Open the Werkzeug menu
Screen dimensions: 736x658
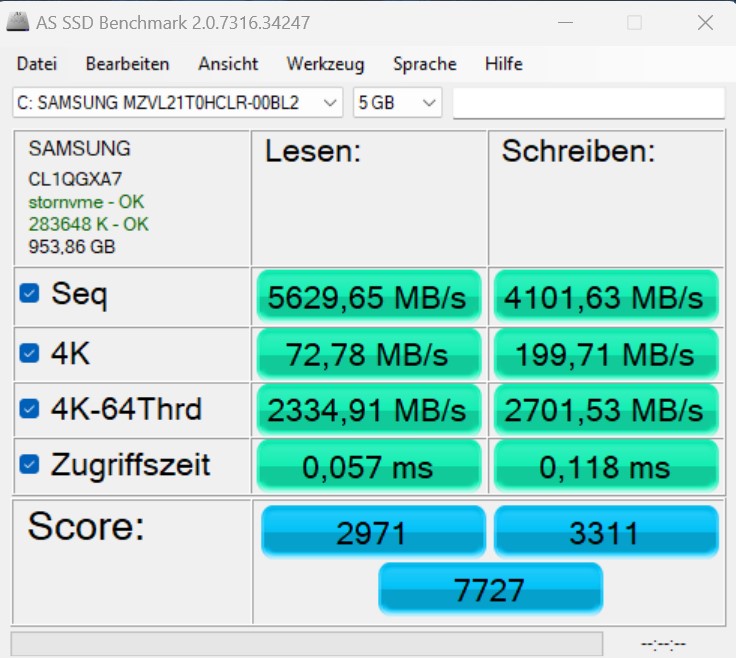tap(325, 64)
